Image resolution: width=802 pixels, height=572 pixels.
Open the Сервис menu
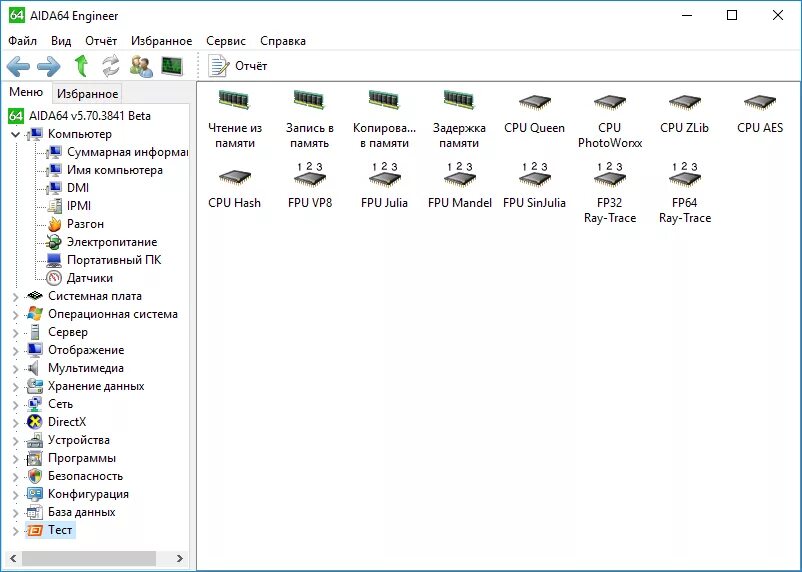click(x=226, y=41)
